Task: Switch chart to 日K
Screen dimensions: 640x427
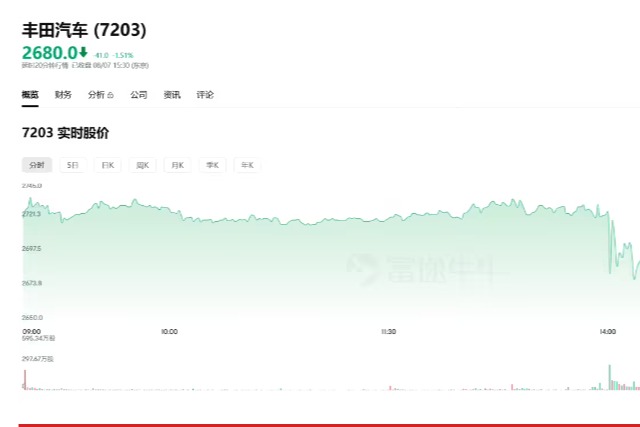Action: pyautogui.click(x=108, y=165)
